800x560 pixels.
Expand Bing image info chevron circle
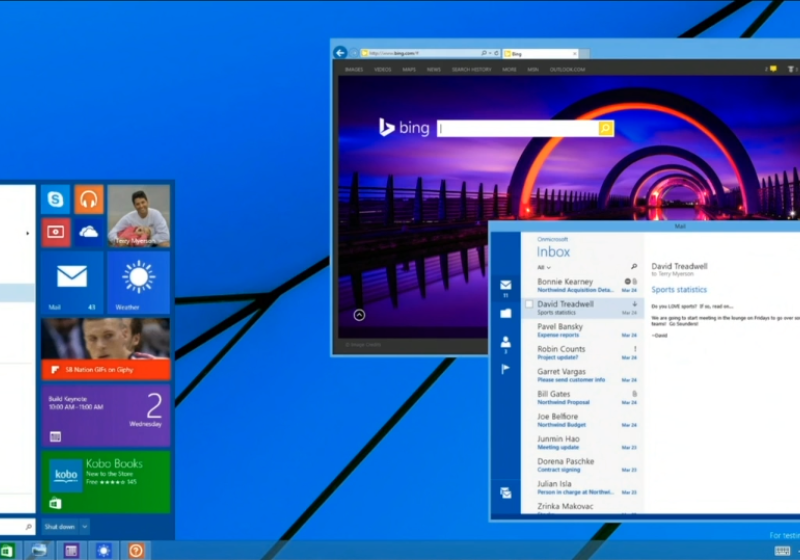click(x=359, y=315)
